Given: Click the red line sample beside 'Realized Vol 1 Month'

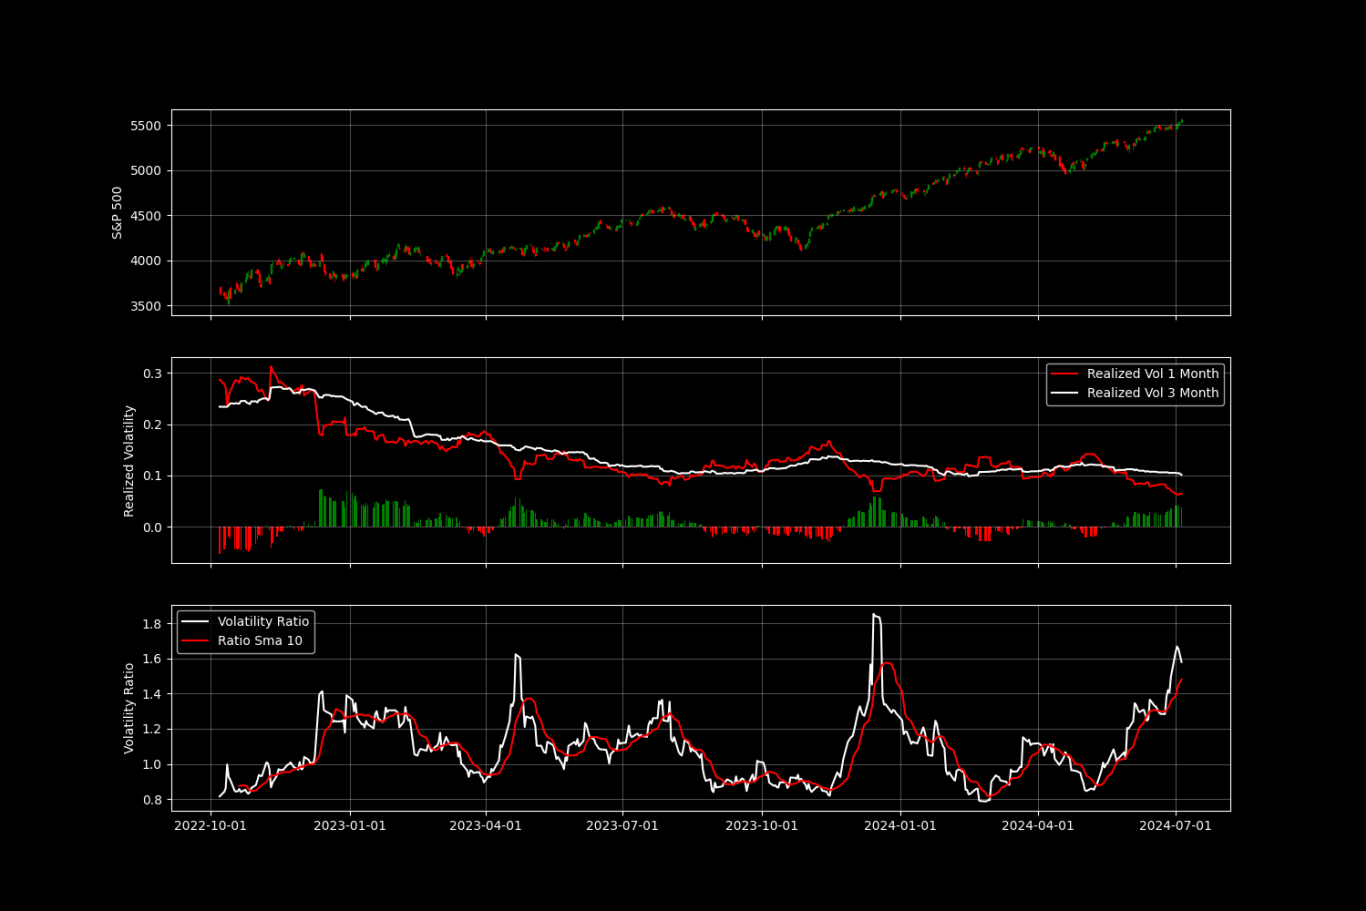Looking at the screenshot, I should coord(1066,374).
